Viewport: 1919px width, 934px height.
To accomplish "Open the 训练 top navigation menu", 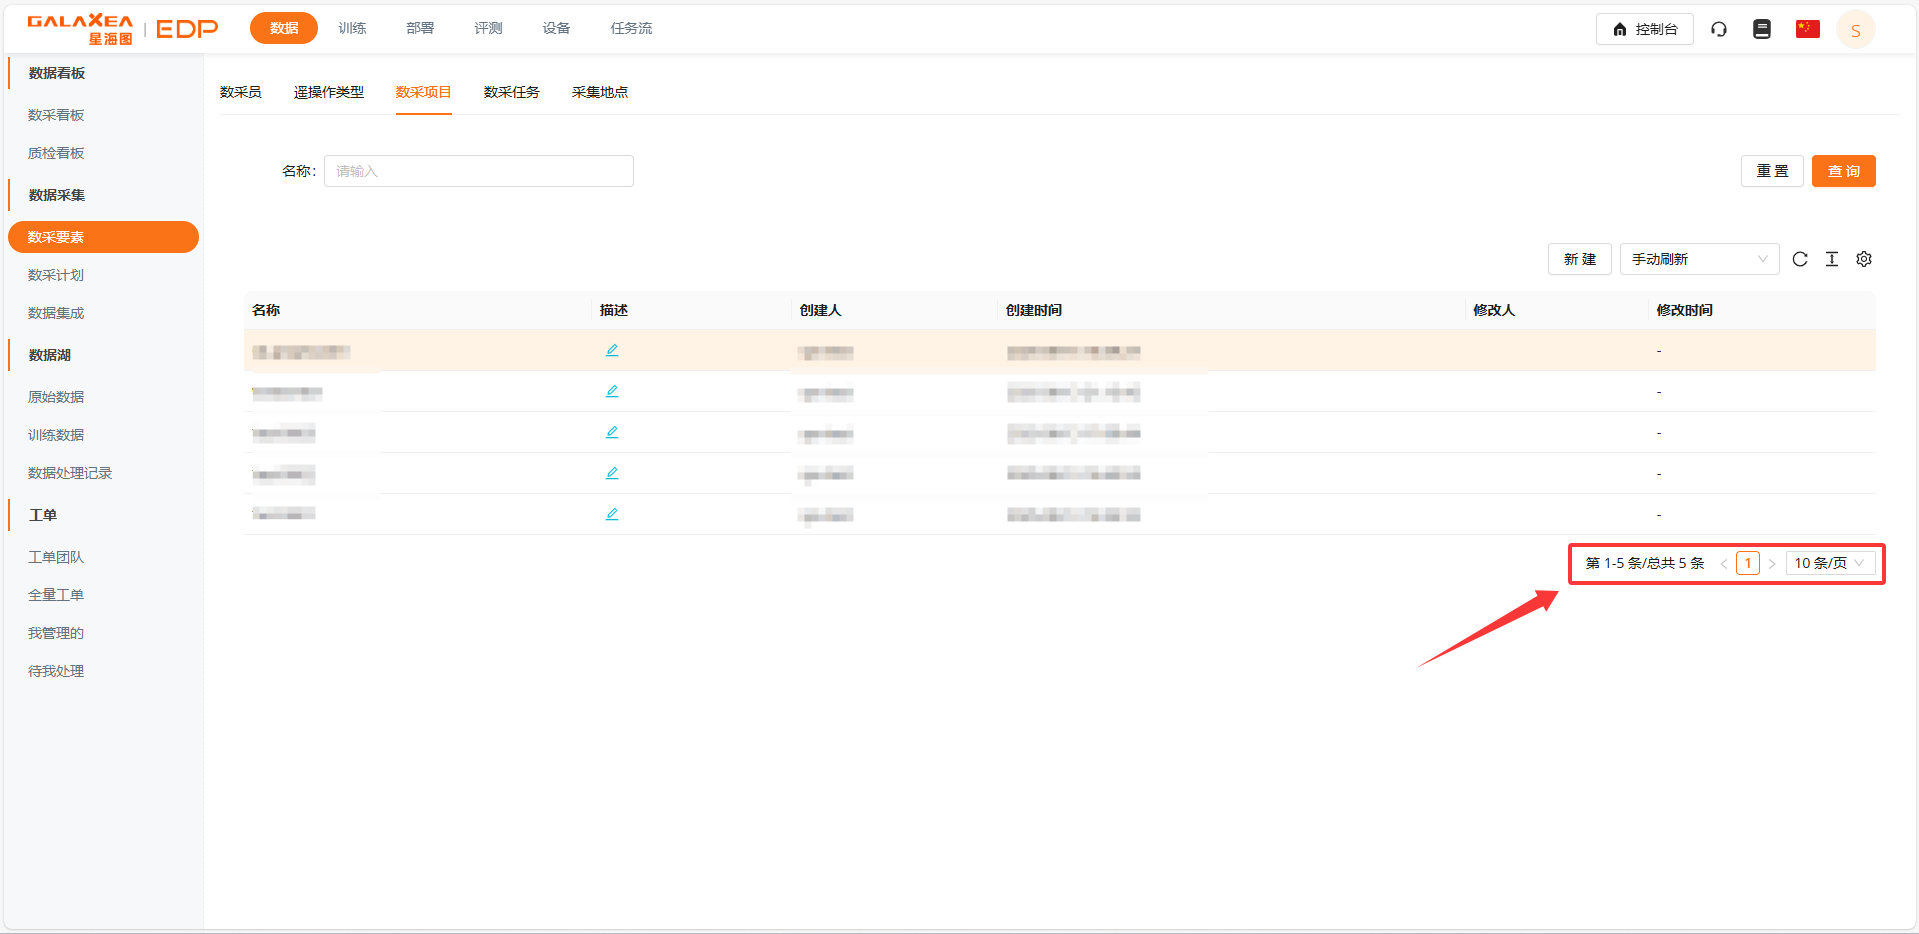I will [x=352, y=28].
